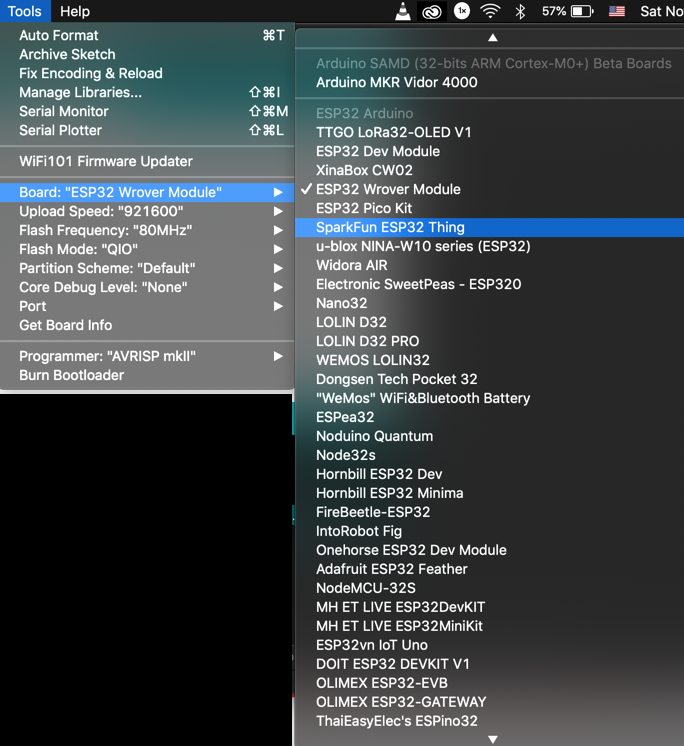
Task: Pick u-blox NINA-W10 series (ESP32)
Action: (489, 246)
